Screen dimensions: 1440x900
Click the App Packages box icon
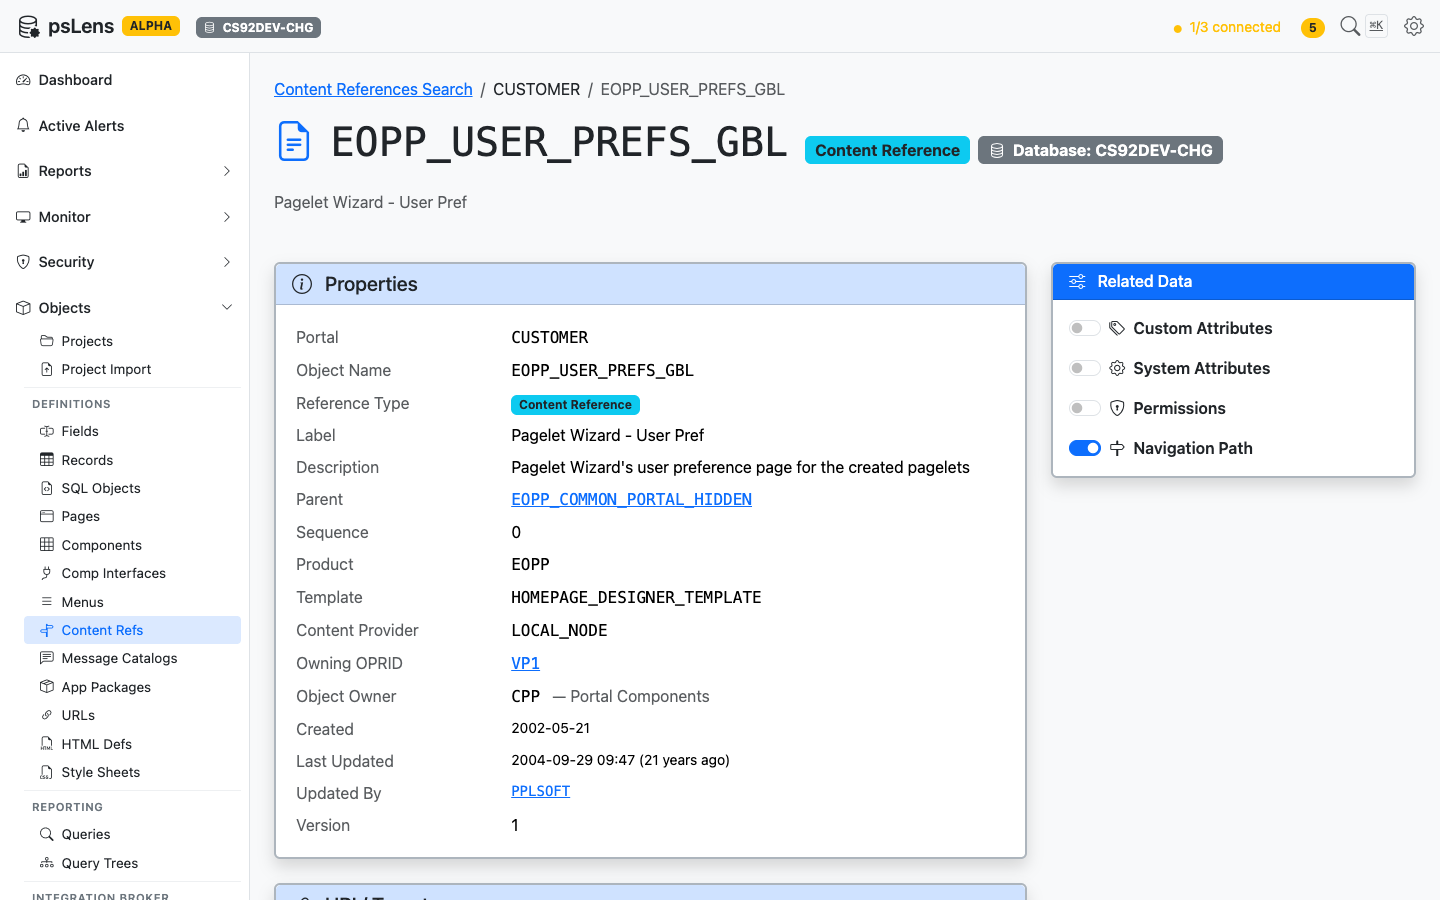click(x=47, y=687)
